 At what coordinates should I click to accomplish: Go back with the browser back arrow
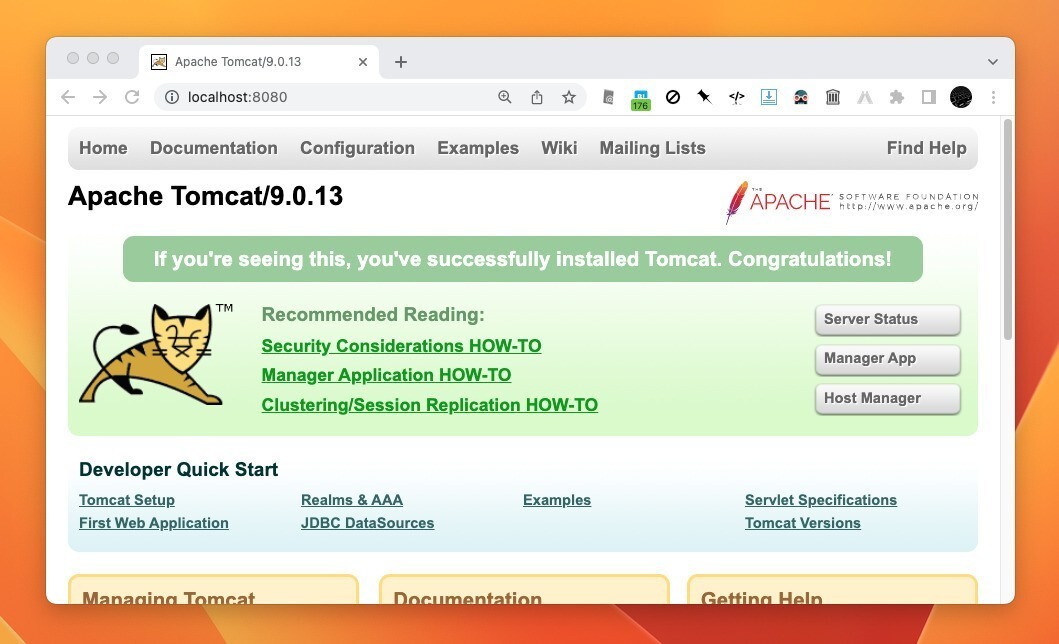point(68,97)
